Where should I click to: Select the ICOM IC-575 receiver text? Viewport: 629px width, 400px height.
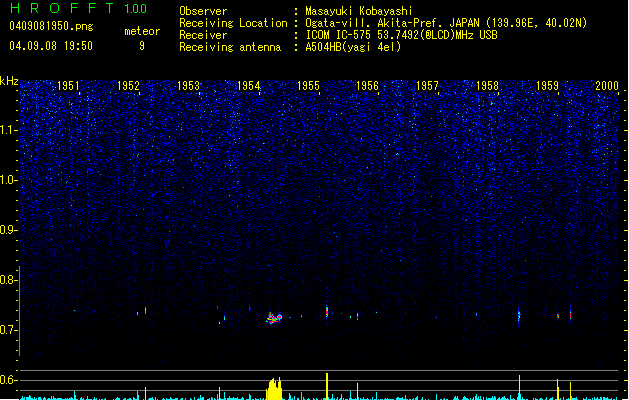(401, 35)
